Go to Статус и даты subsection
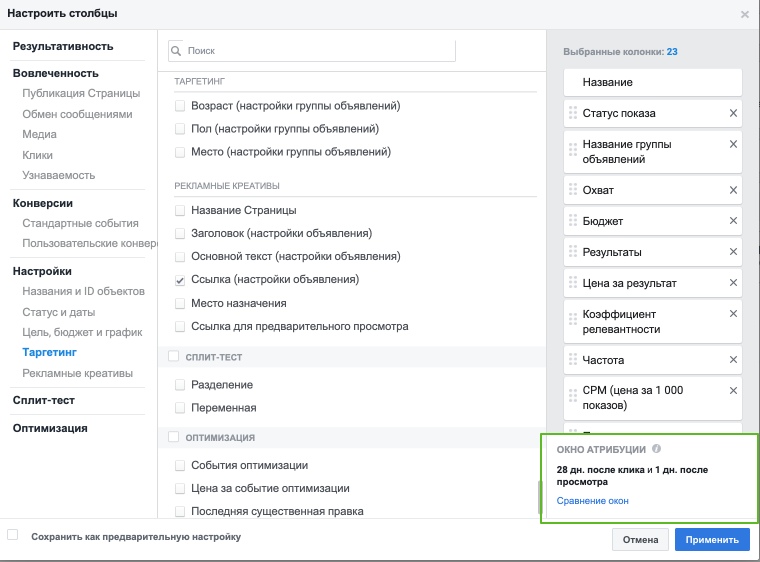Viewport: 760px width, 562px height. 59,312
